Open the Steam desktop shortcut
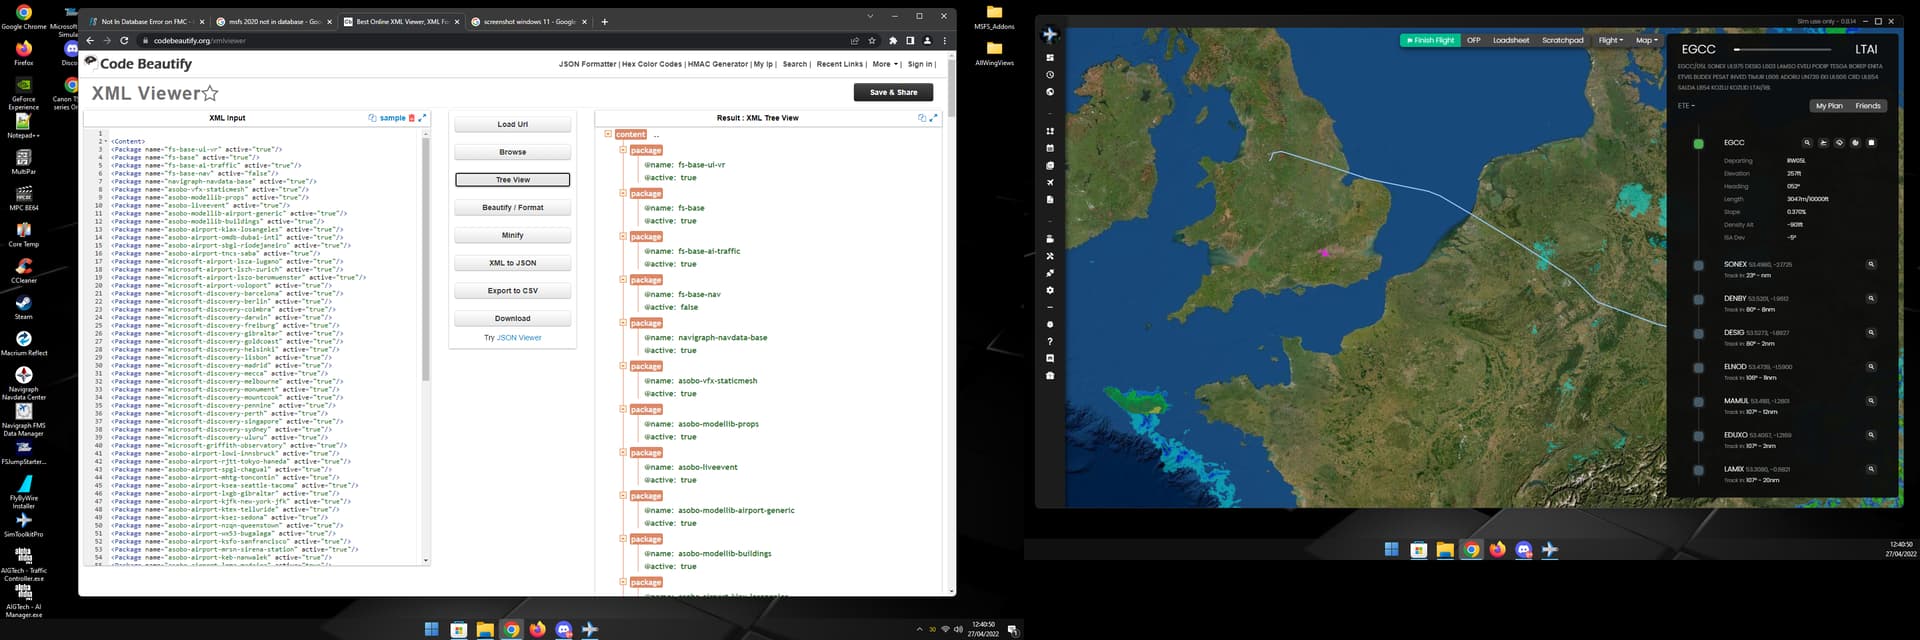The height and width of the screenshot is (640, 1920). click(x=24, y=307)
